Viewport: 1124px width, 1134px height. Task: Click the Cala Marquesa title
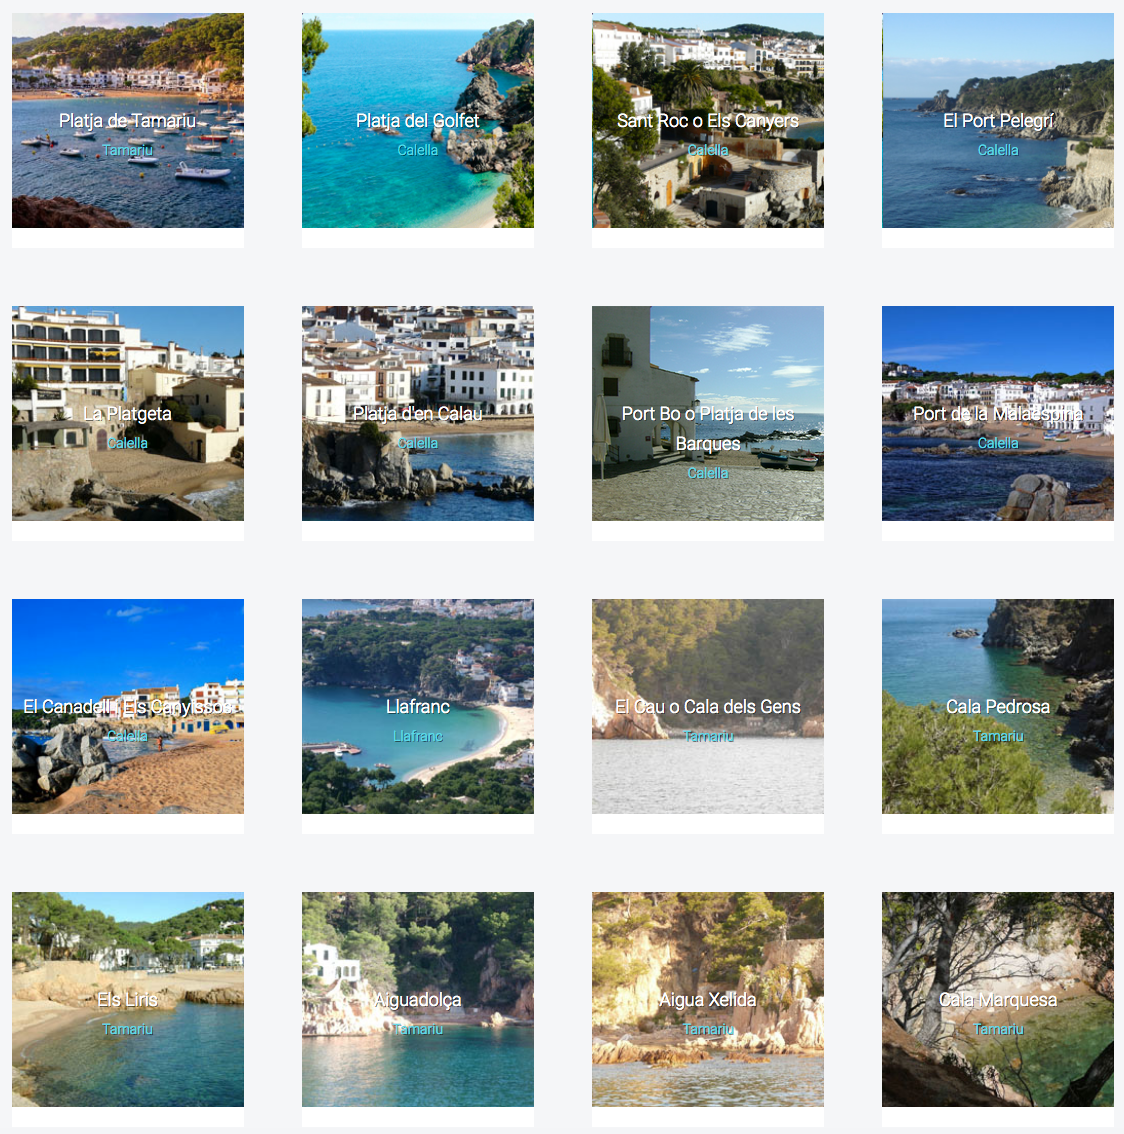click(998, 999)
